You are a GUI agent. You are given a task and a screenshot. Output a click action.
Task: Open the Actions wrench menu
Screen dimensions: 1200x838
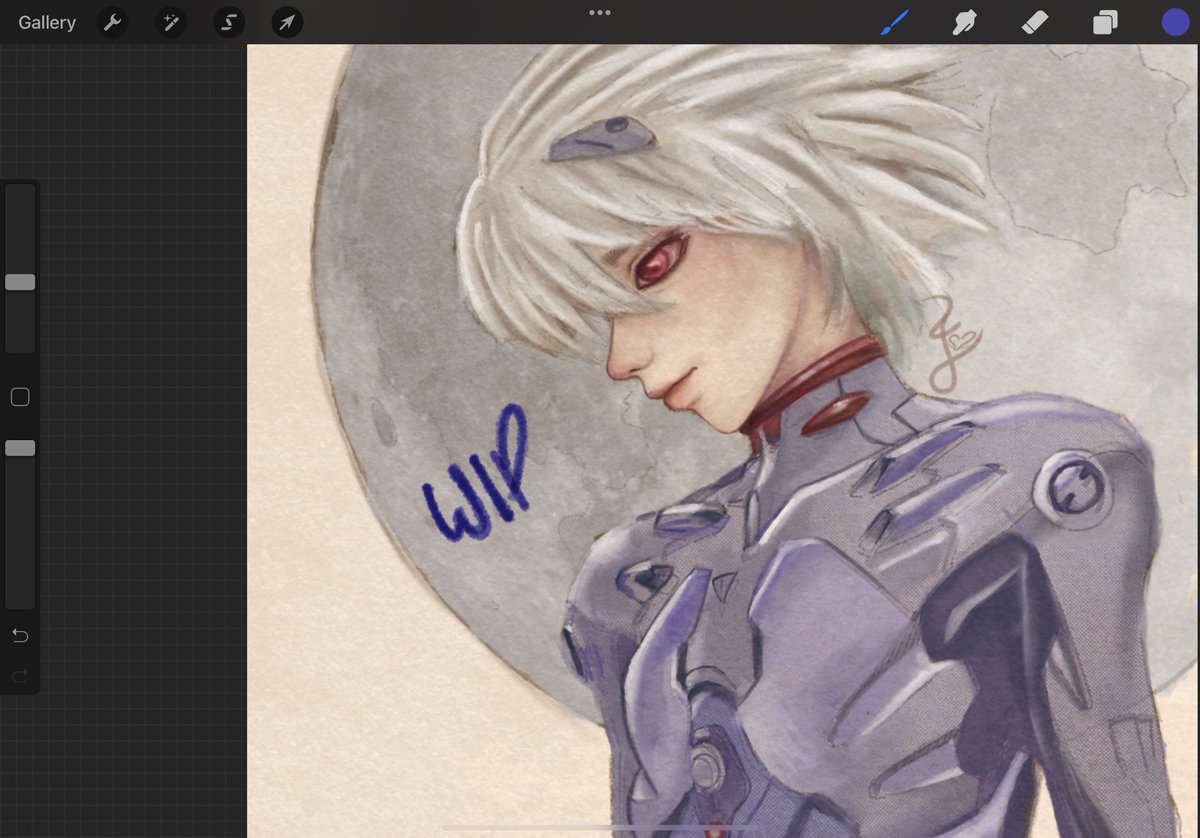(112, 22)
